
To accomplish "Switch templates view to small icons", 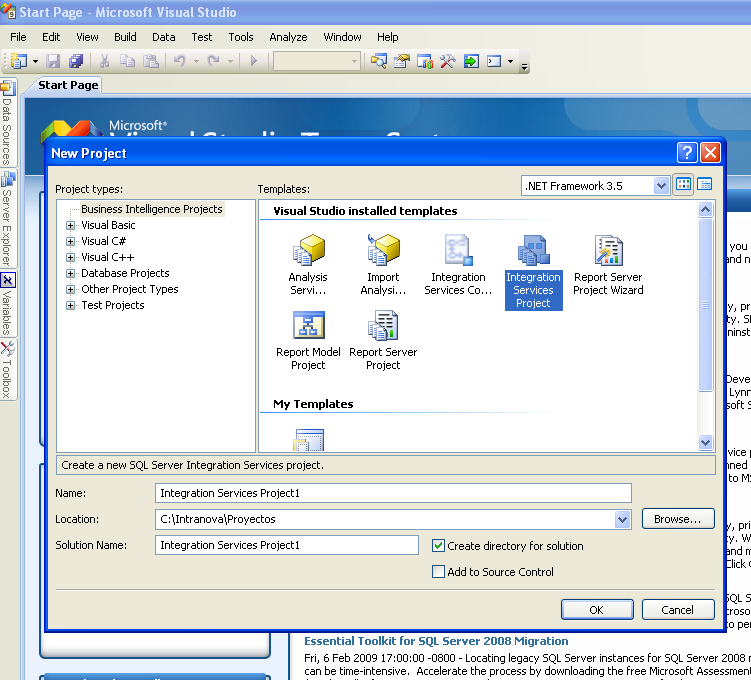I will pos(705,185).
